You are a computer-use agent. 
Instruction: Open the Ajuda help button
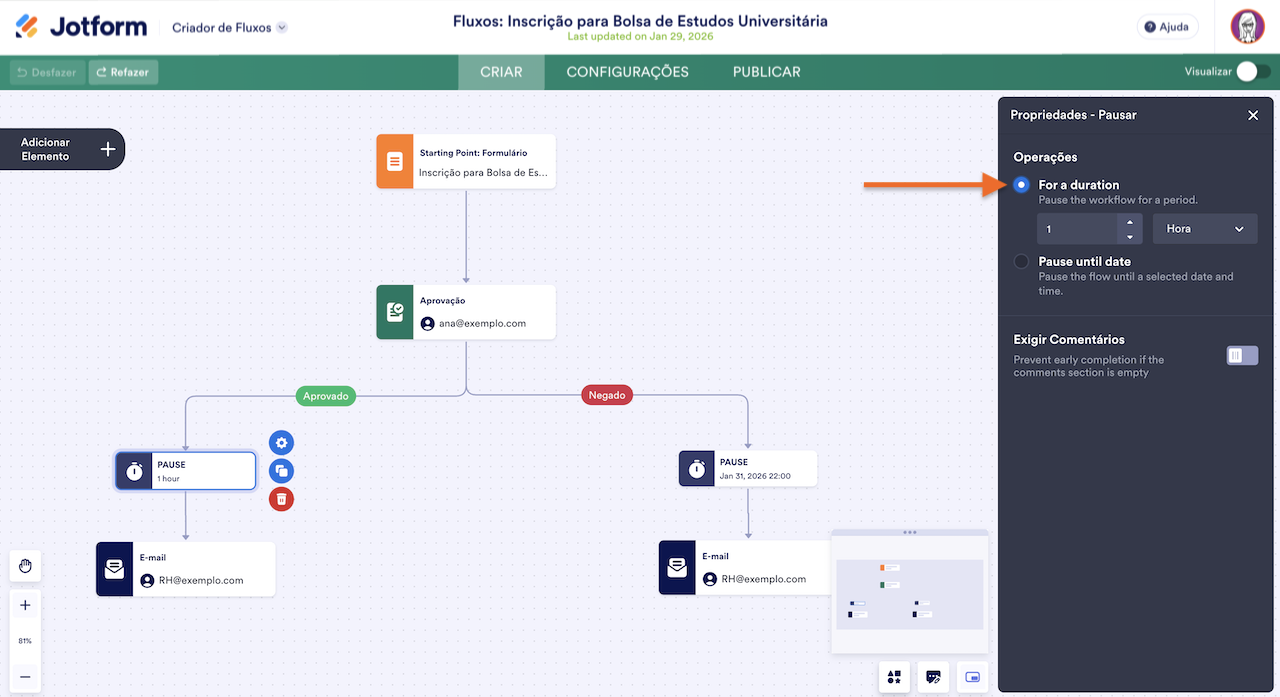pyautogui.click(x=1167, y=27)
